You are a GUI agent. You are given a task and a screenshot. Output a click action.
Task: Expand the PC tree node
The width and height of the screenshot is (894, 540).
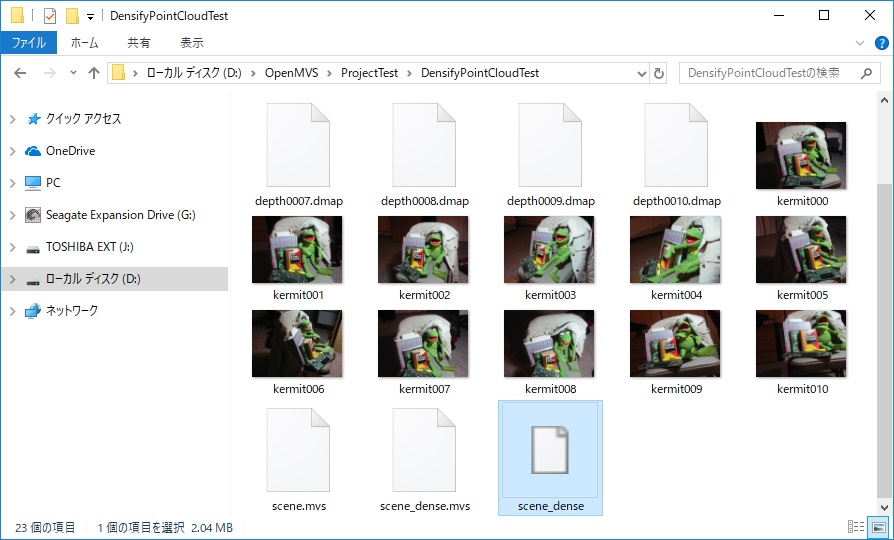(x=13, y=183)
